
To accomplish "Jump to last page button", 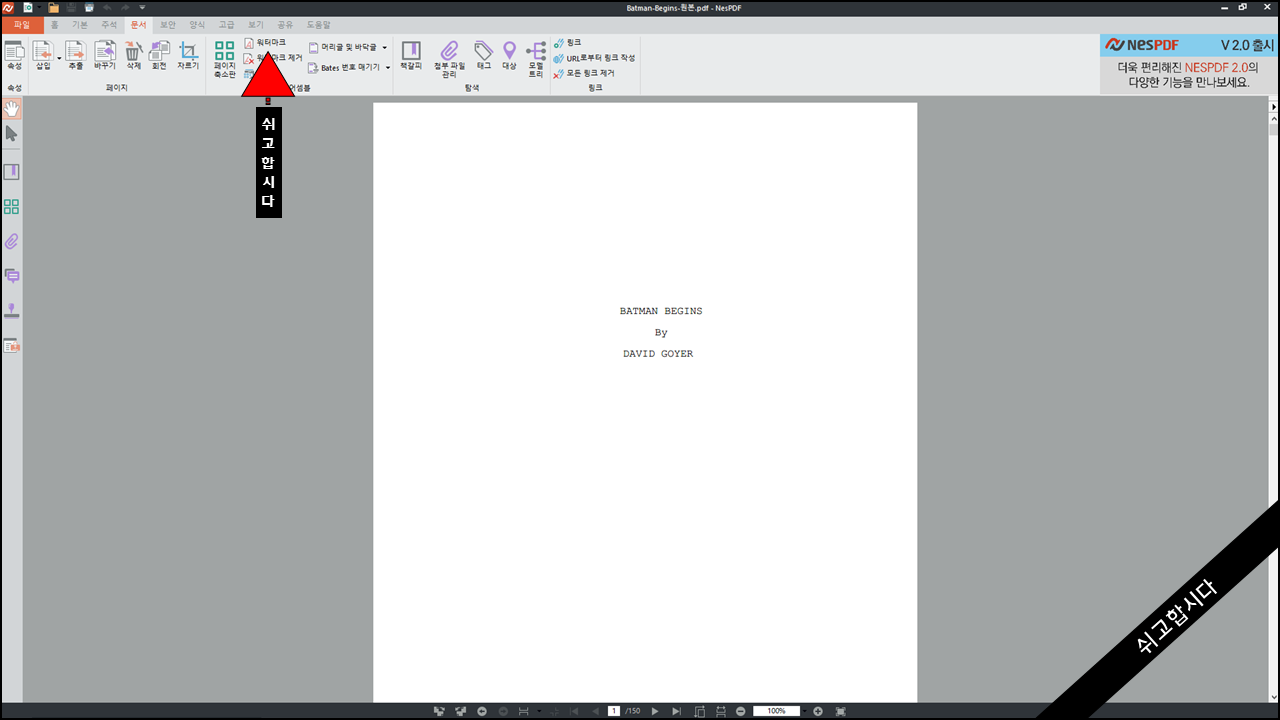I will tap(677, 711).
